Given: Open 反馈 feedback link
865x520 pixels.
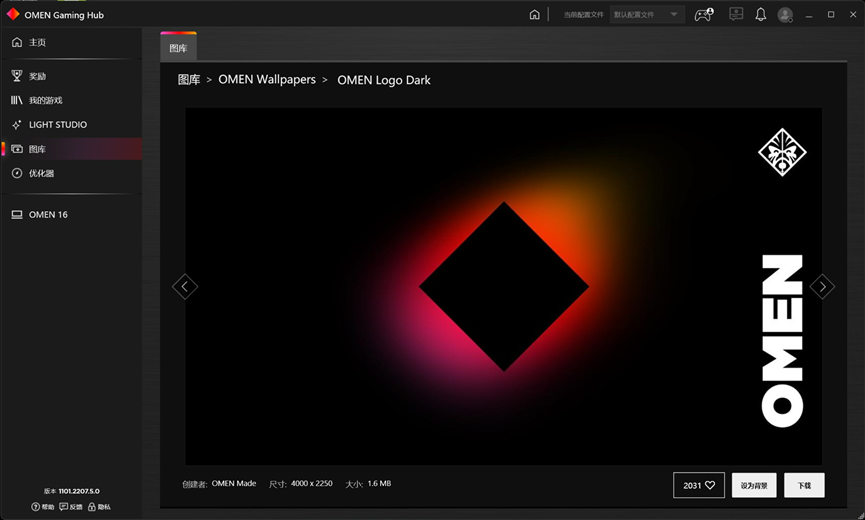Looking at the screenshot, I should [71, 507].
